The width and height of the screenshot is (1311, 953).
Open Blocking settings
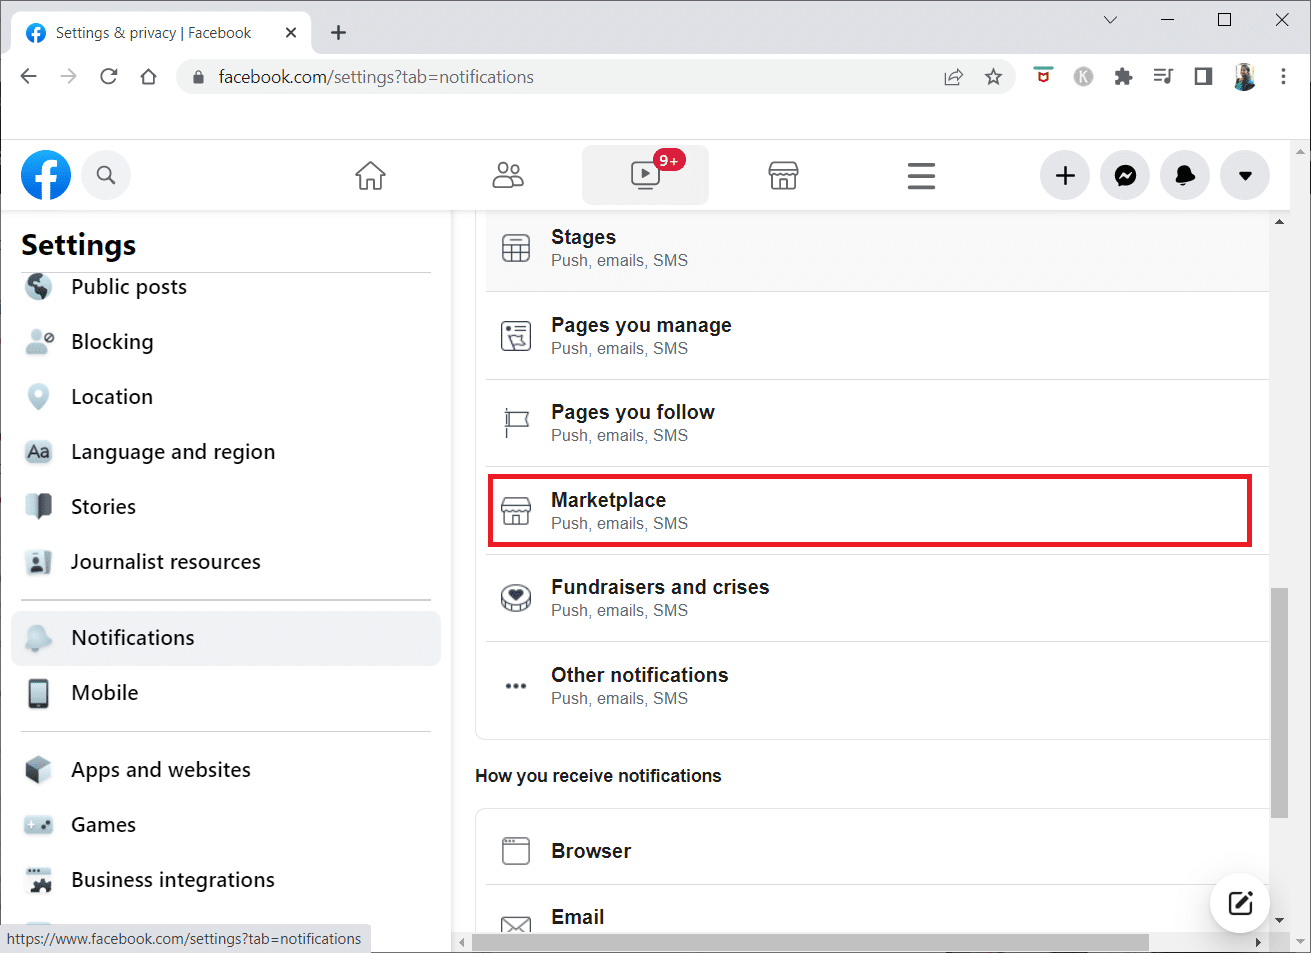click(226, 342)
